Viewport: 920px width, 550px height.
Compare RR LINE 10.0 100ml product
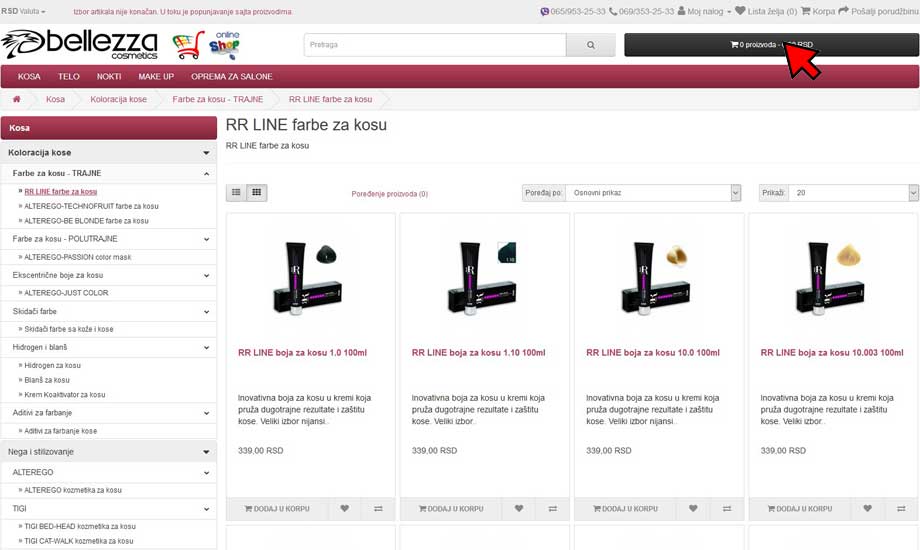pos(726,509)
